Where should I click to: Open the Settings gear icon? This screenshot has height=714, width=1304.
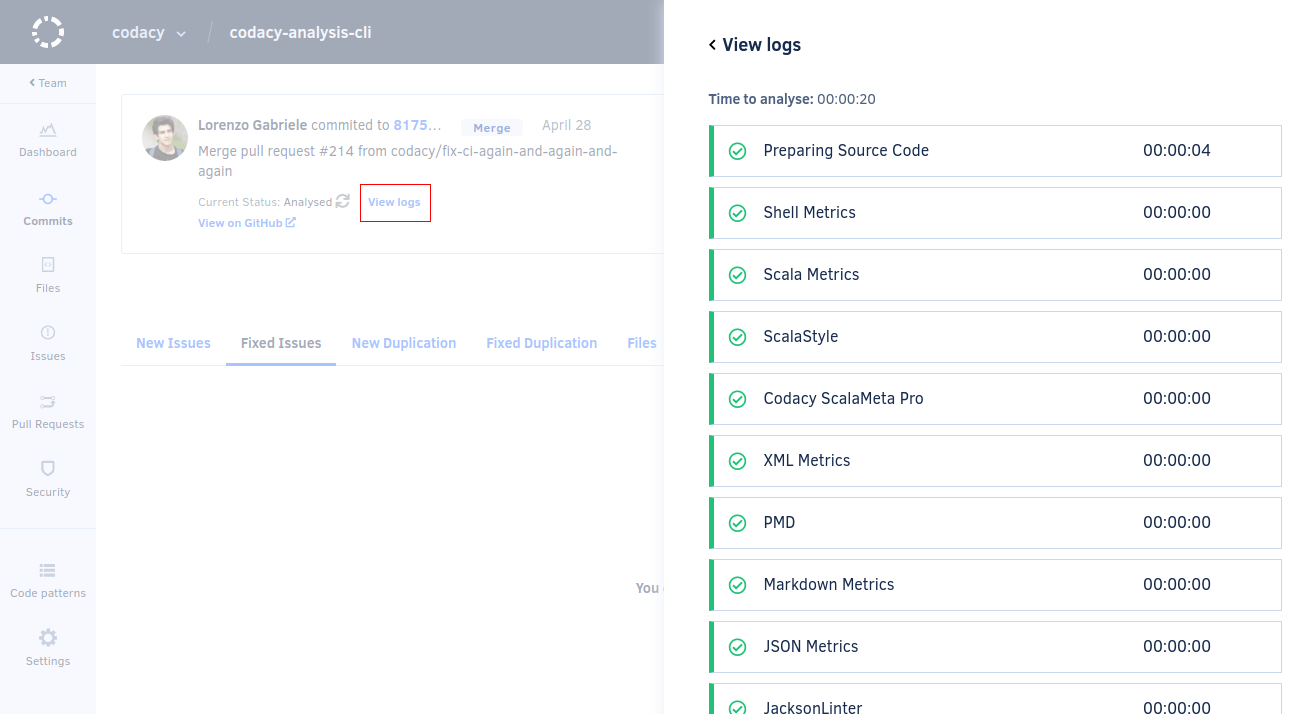pyautogui.click(x=48, y=638)
